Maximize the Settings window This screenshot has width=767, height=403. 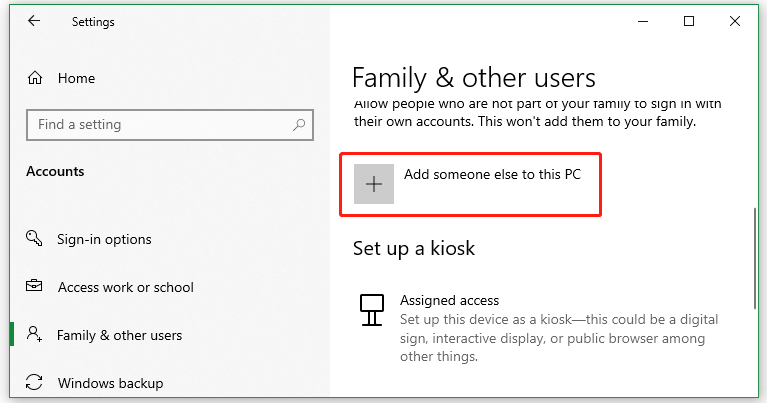coord(689,21)
